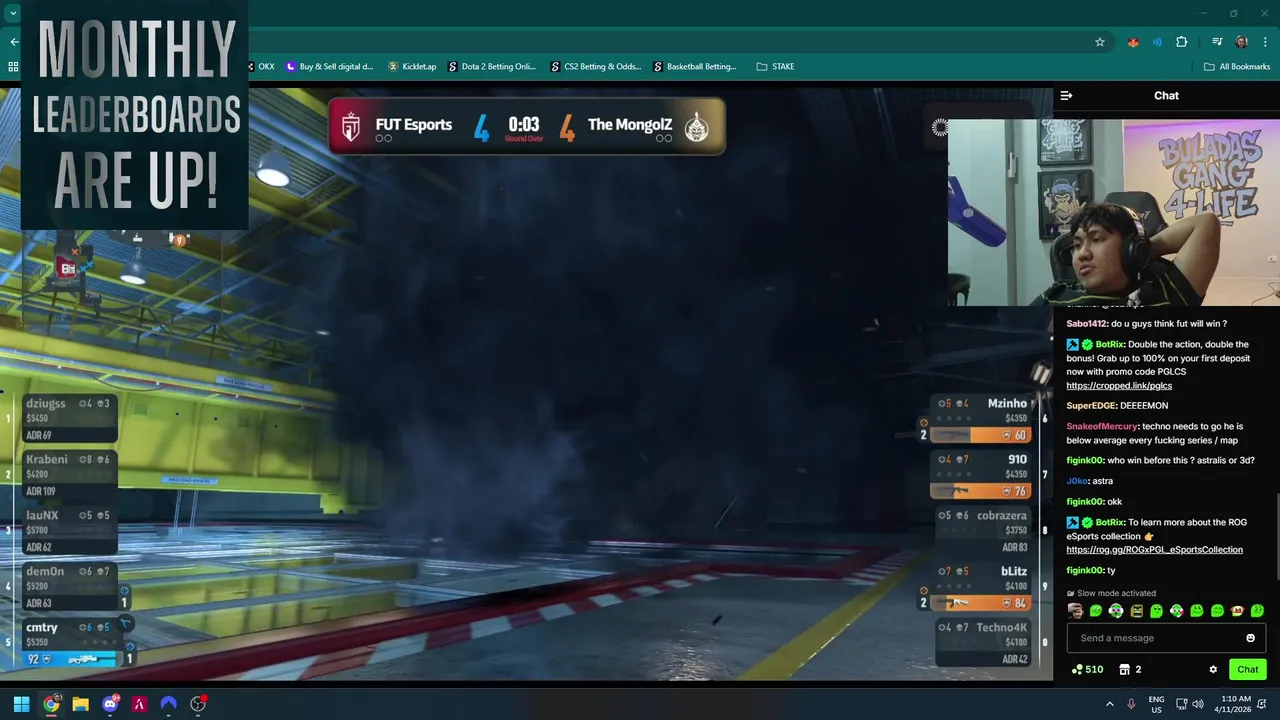Open the channel points balance showing 510
Screen dimensions: 1280x720
tap(1087, 670)
